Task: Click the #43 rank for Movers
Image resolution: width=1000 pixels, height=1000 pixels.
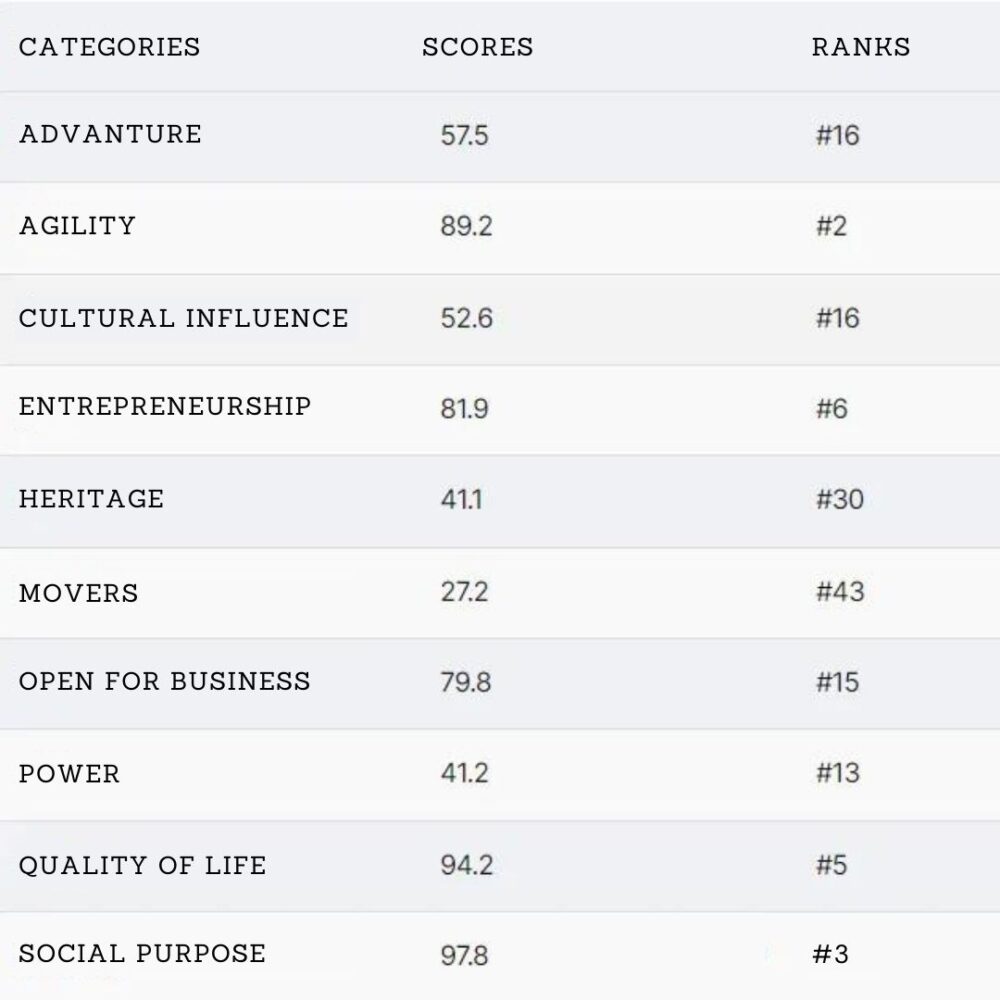Action: click(839, 592)
